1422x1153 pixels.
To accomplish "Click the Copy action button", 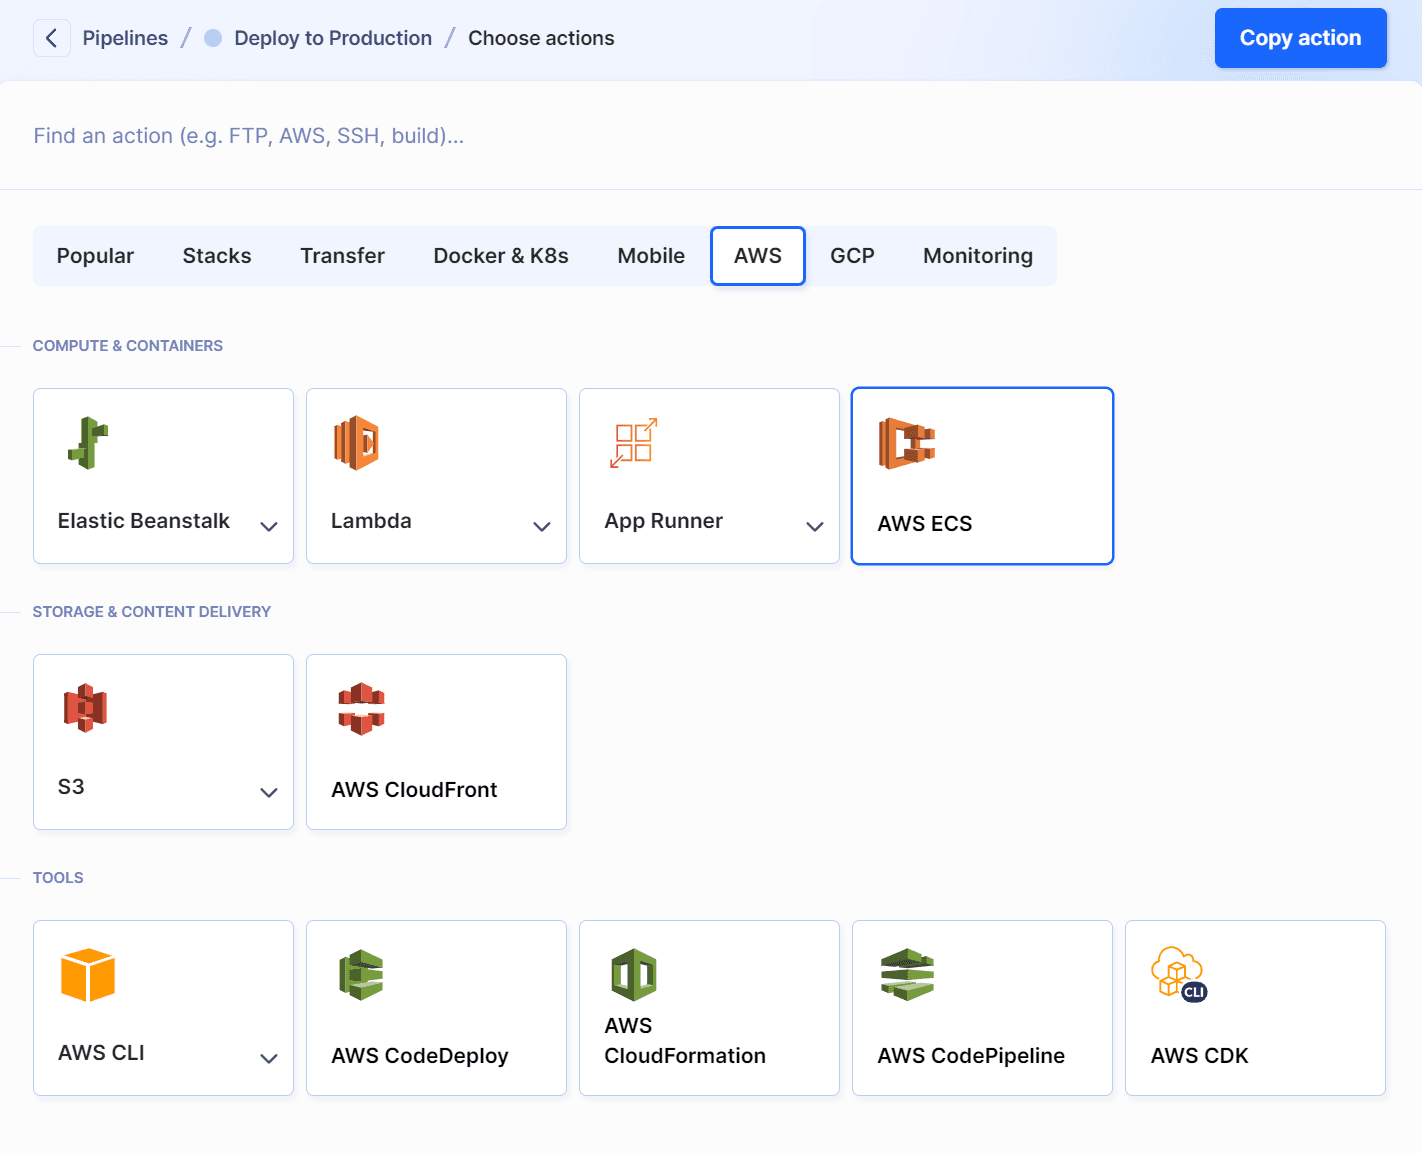I will point(1300,37).
